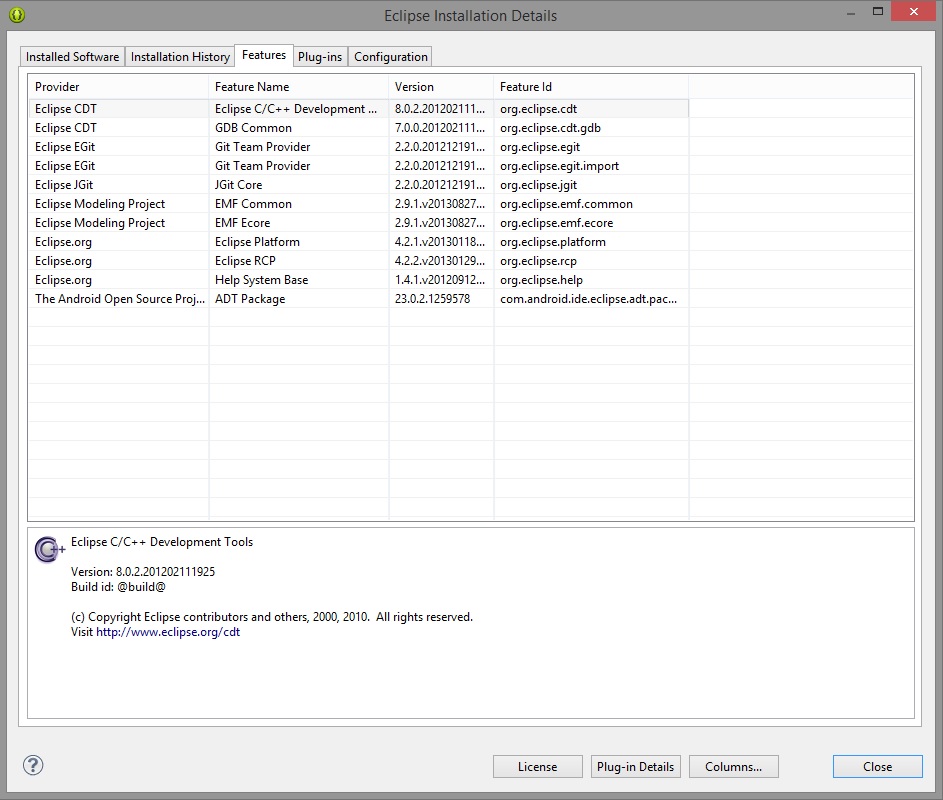Click the C/C++ Development Tools feature icon
This screenshot has height=800, width=943.
point(49,549)
